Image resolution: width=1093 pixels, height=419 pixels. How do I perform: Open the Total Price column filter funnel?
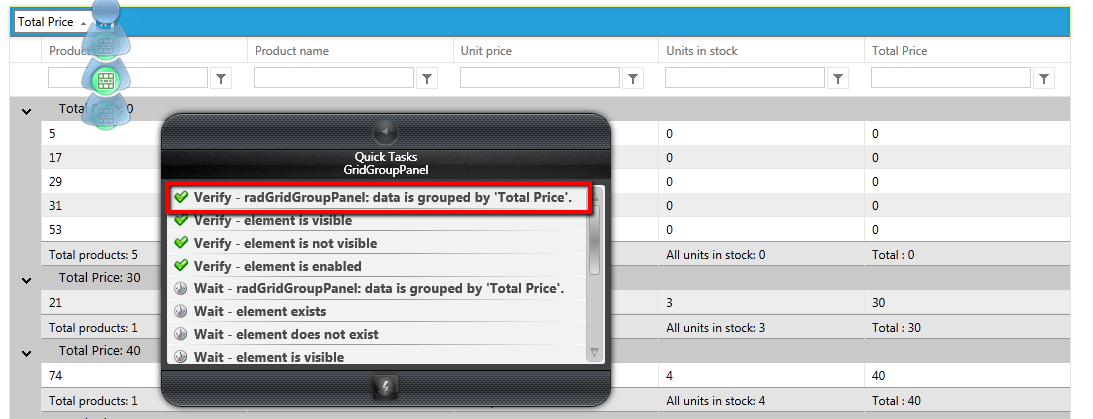(1045, 78)
